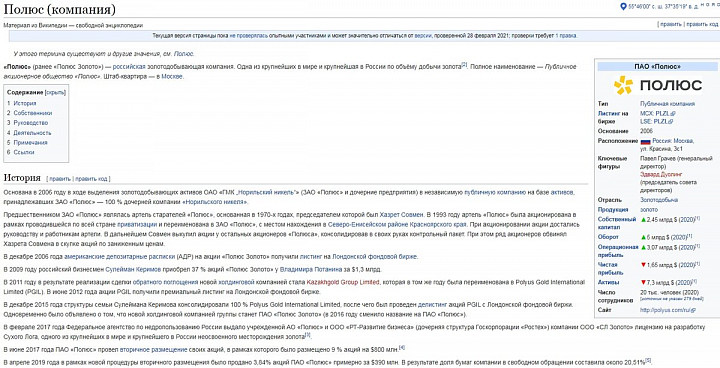Open 'Россия' link in infobox
The height and width of the screenshot is (368, 720).
click(x=662, y=141)
